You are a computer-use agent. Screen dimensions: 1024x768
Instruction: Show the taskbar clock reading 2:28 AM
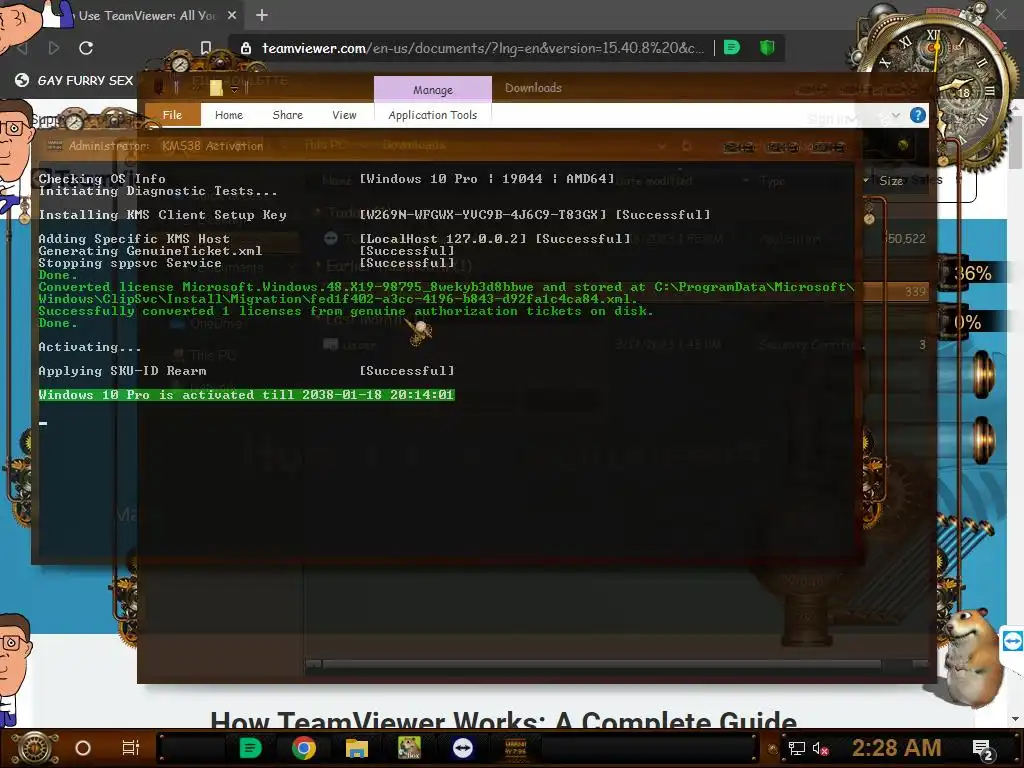pyautogui.click(x=897, y=748)
